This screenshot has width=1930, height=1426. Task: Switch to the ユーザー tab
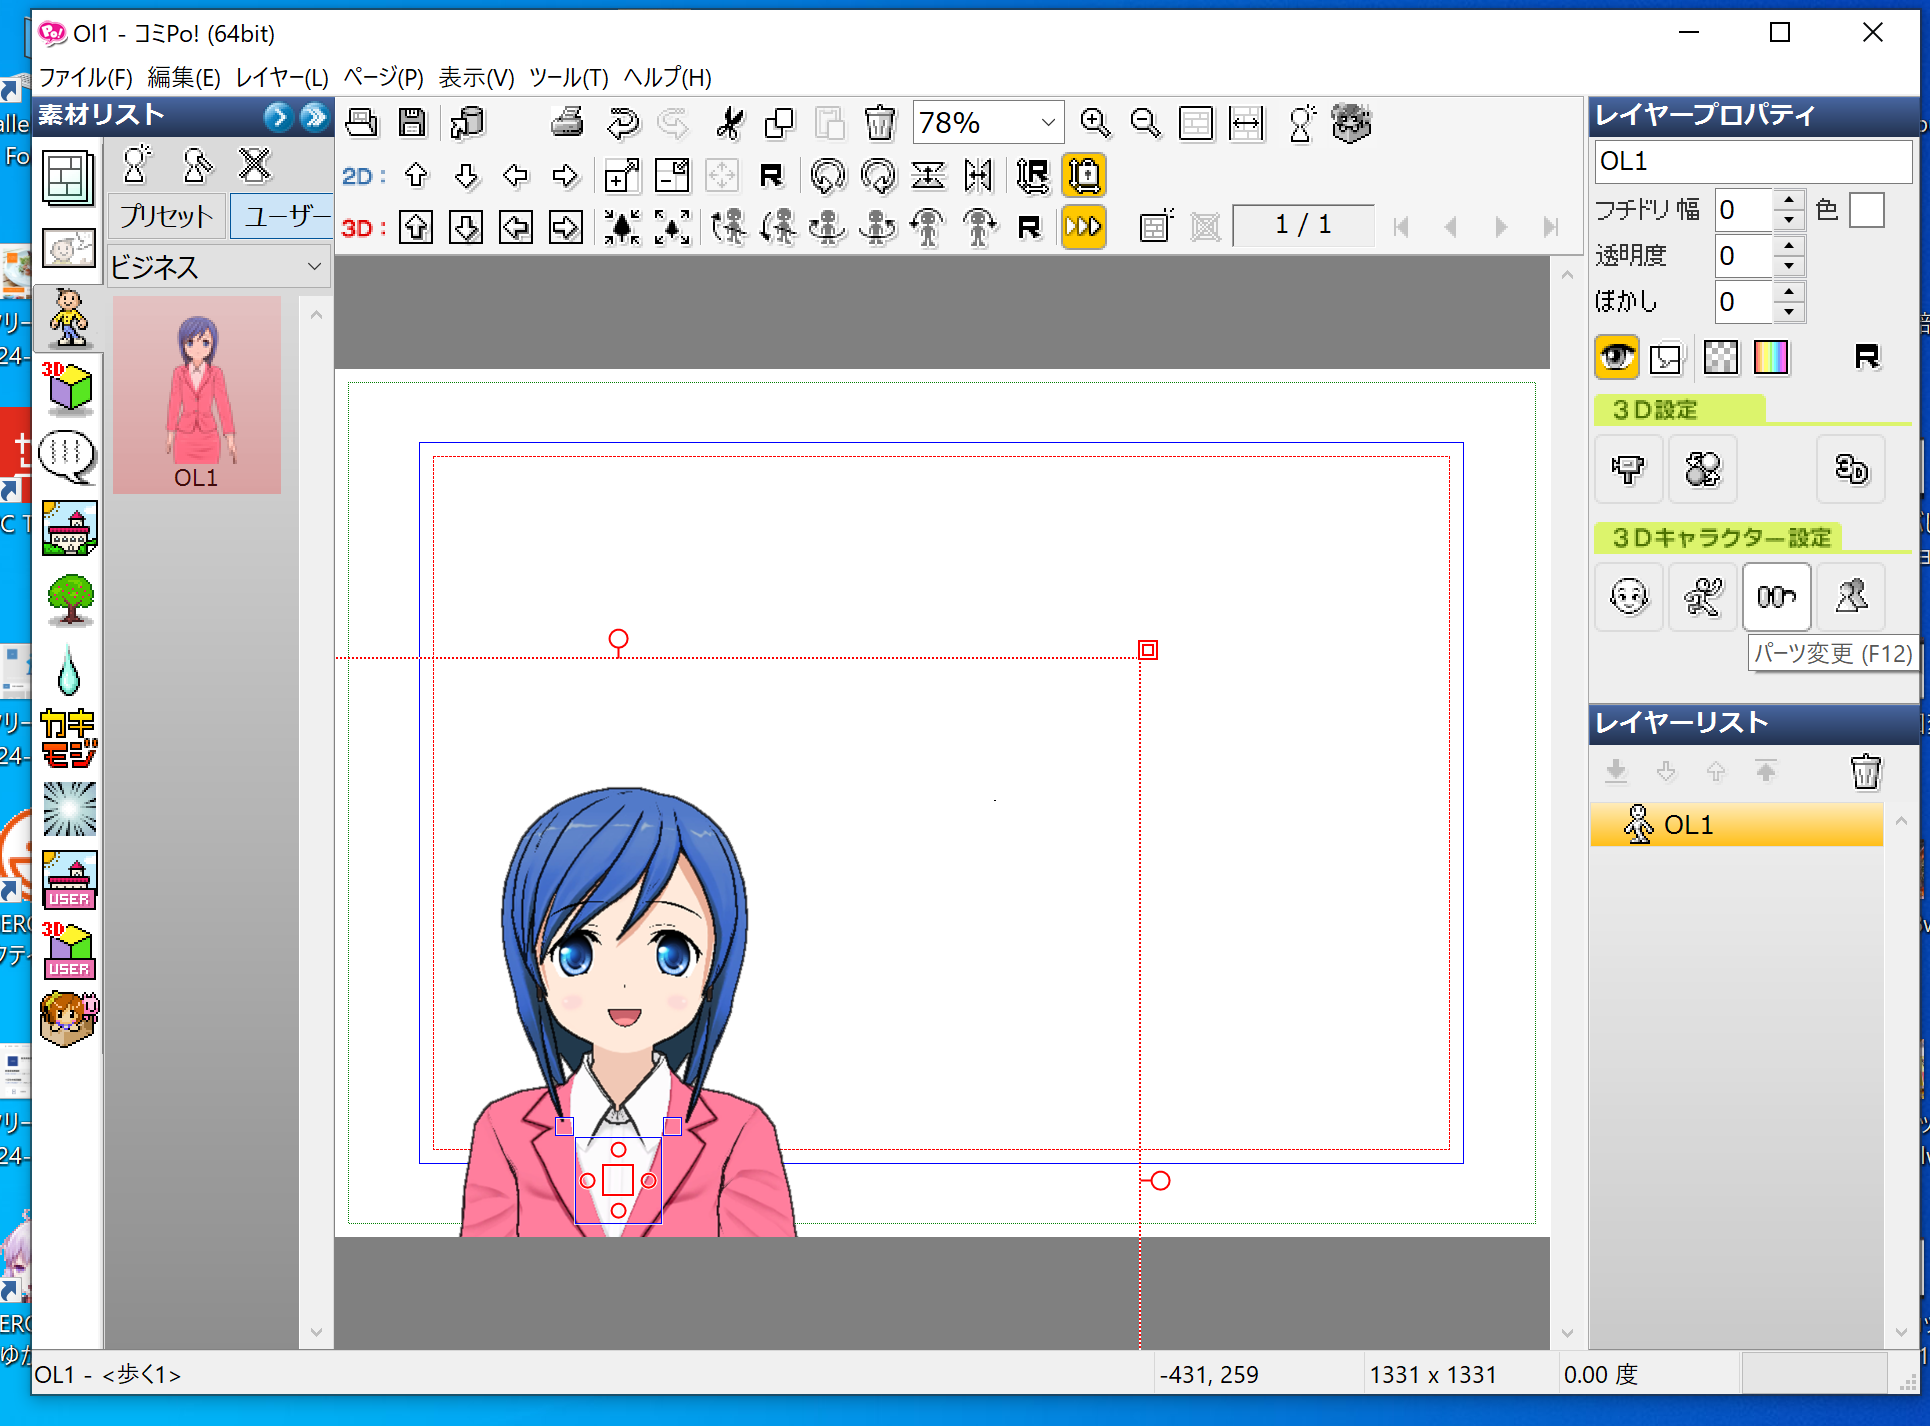pyautogui.click(x=283, y=216)
